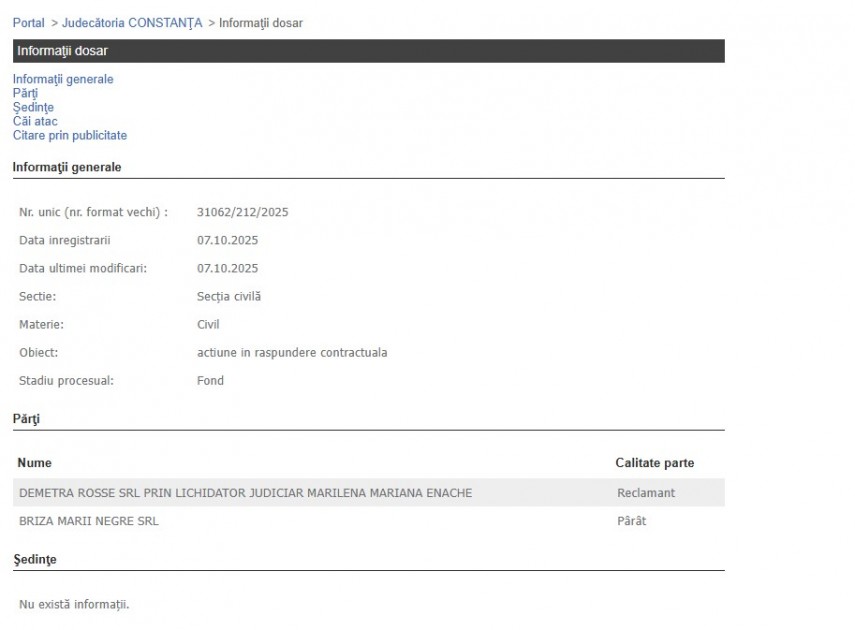Screen dimensions: 855x630
Task: Select the Data inregistrarii value 07.10.2025
Action: point(228,240)
